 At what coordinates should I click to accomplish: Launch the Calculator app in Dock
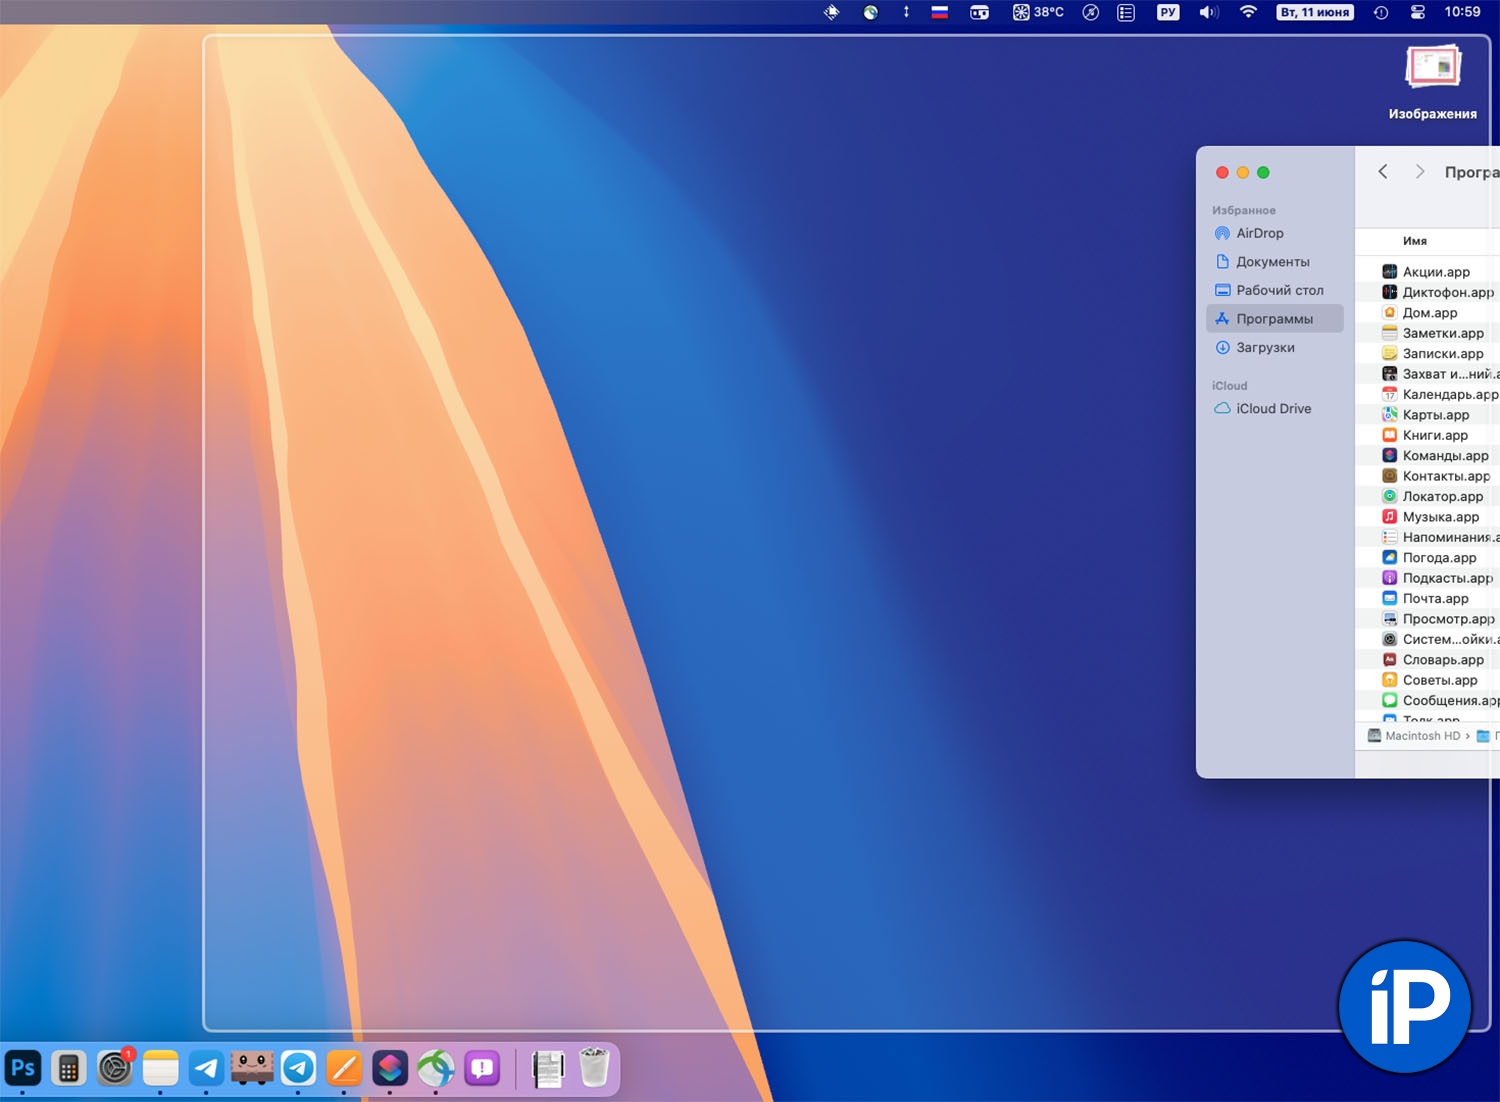69,1068
